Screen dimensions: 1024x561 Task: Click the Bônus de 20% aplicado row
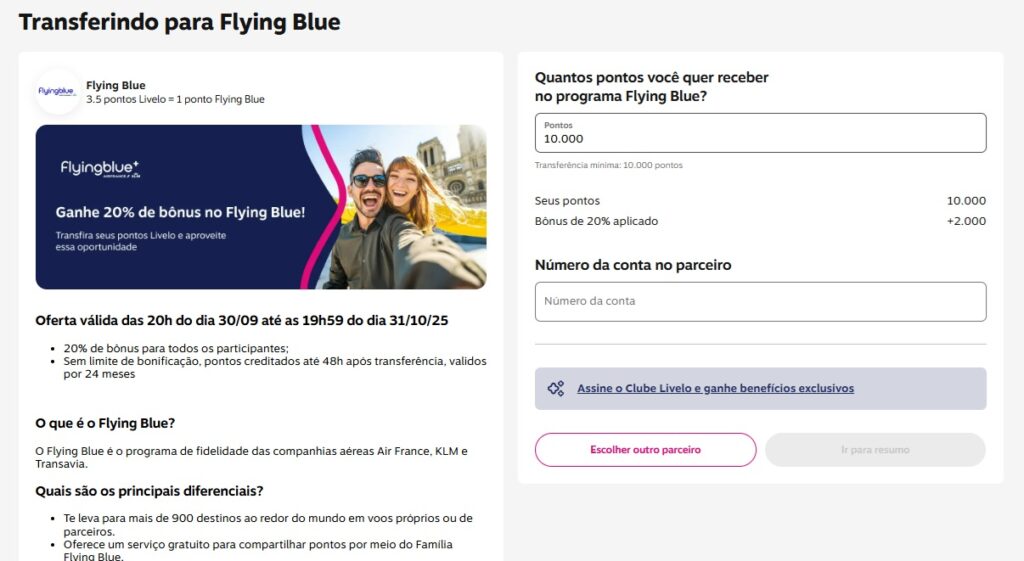[760, 221]
